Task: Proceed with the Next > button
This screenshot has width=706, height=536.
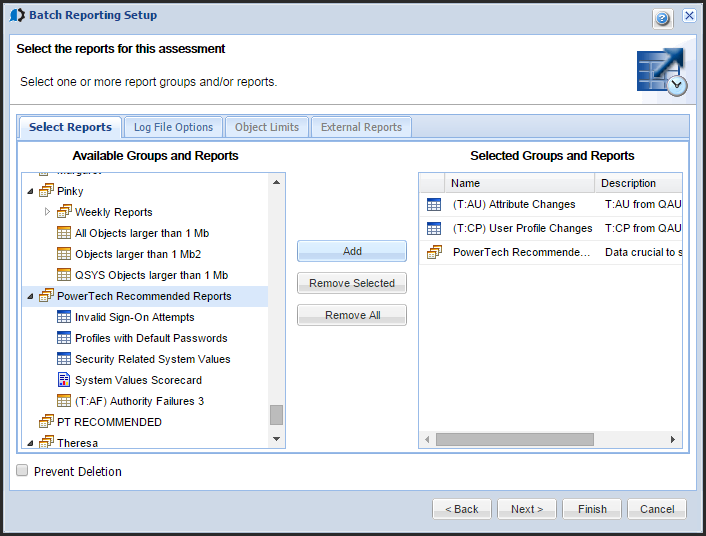Action: (x=527, y=509)
